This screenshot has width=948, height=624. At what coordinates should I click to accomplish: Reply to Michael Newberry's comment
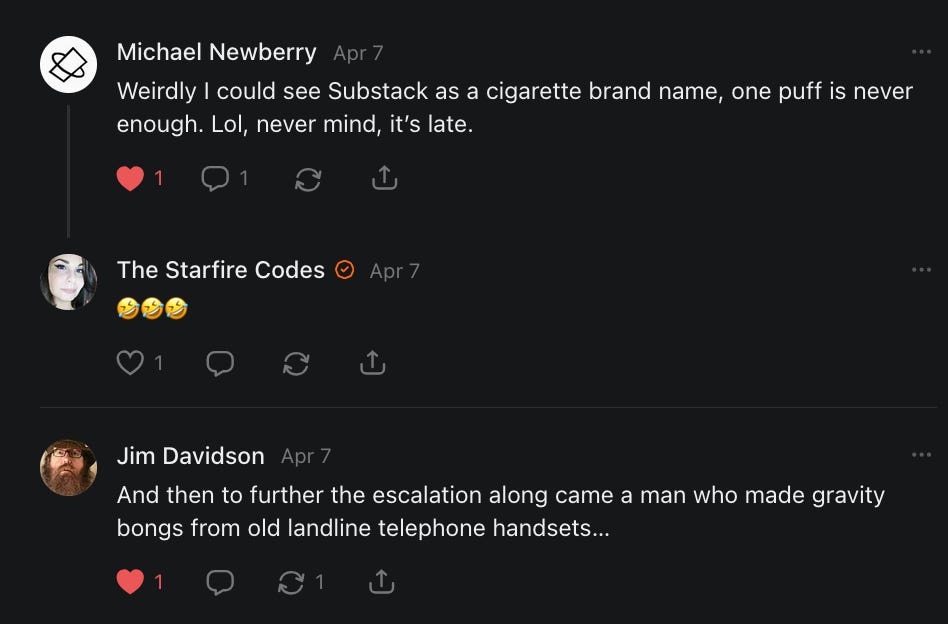coord(215,179)
